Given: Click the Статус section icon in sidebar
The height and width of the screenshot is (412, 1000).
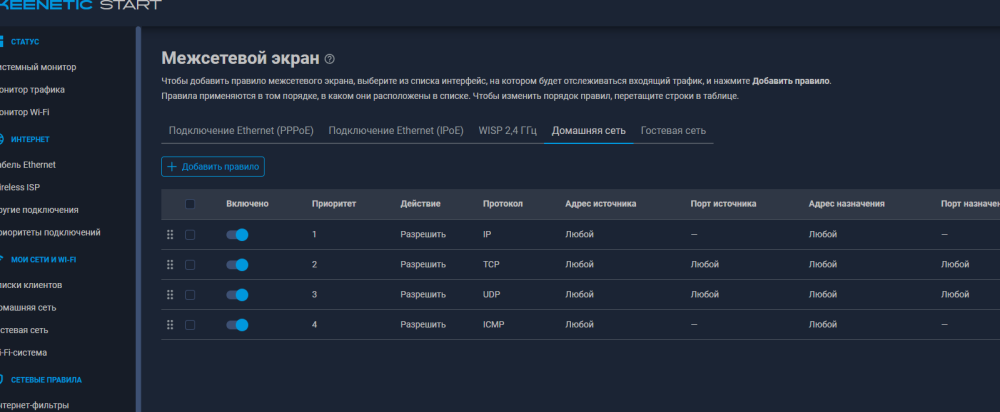Looking at the screenshot, I should (1, 41).
